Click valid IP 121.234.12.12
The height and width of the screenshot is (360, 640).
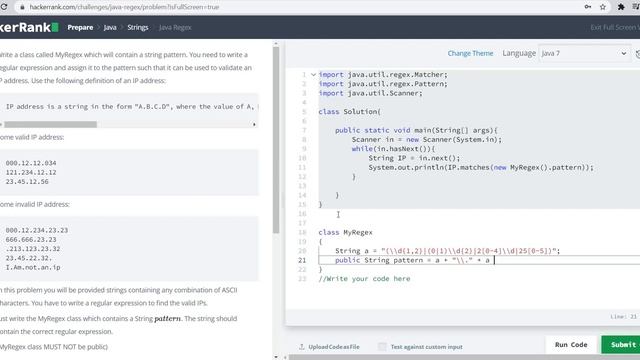pos(31,172)
